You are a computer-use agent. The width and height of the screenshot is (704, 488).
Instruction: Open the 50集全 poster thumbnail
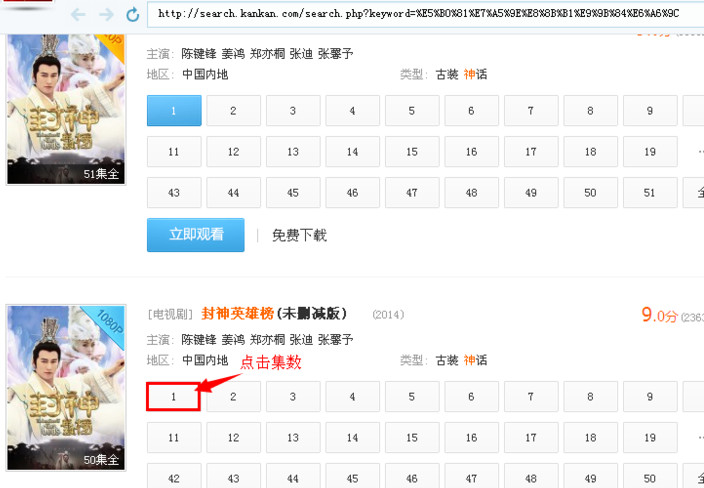[x=66, y=388]
